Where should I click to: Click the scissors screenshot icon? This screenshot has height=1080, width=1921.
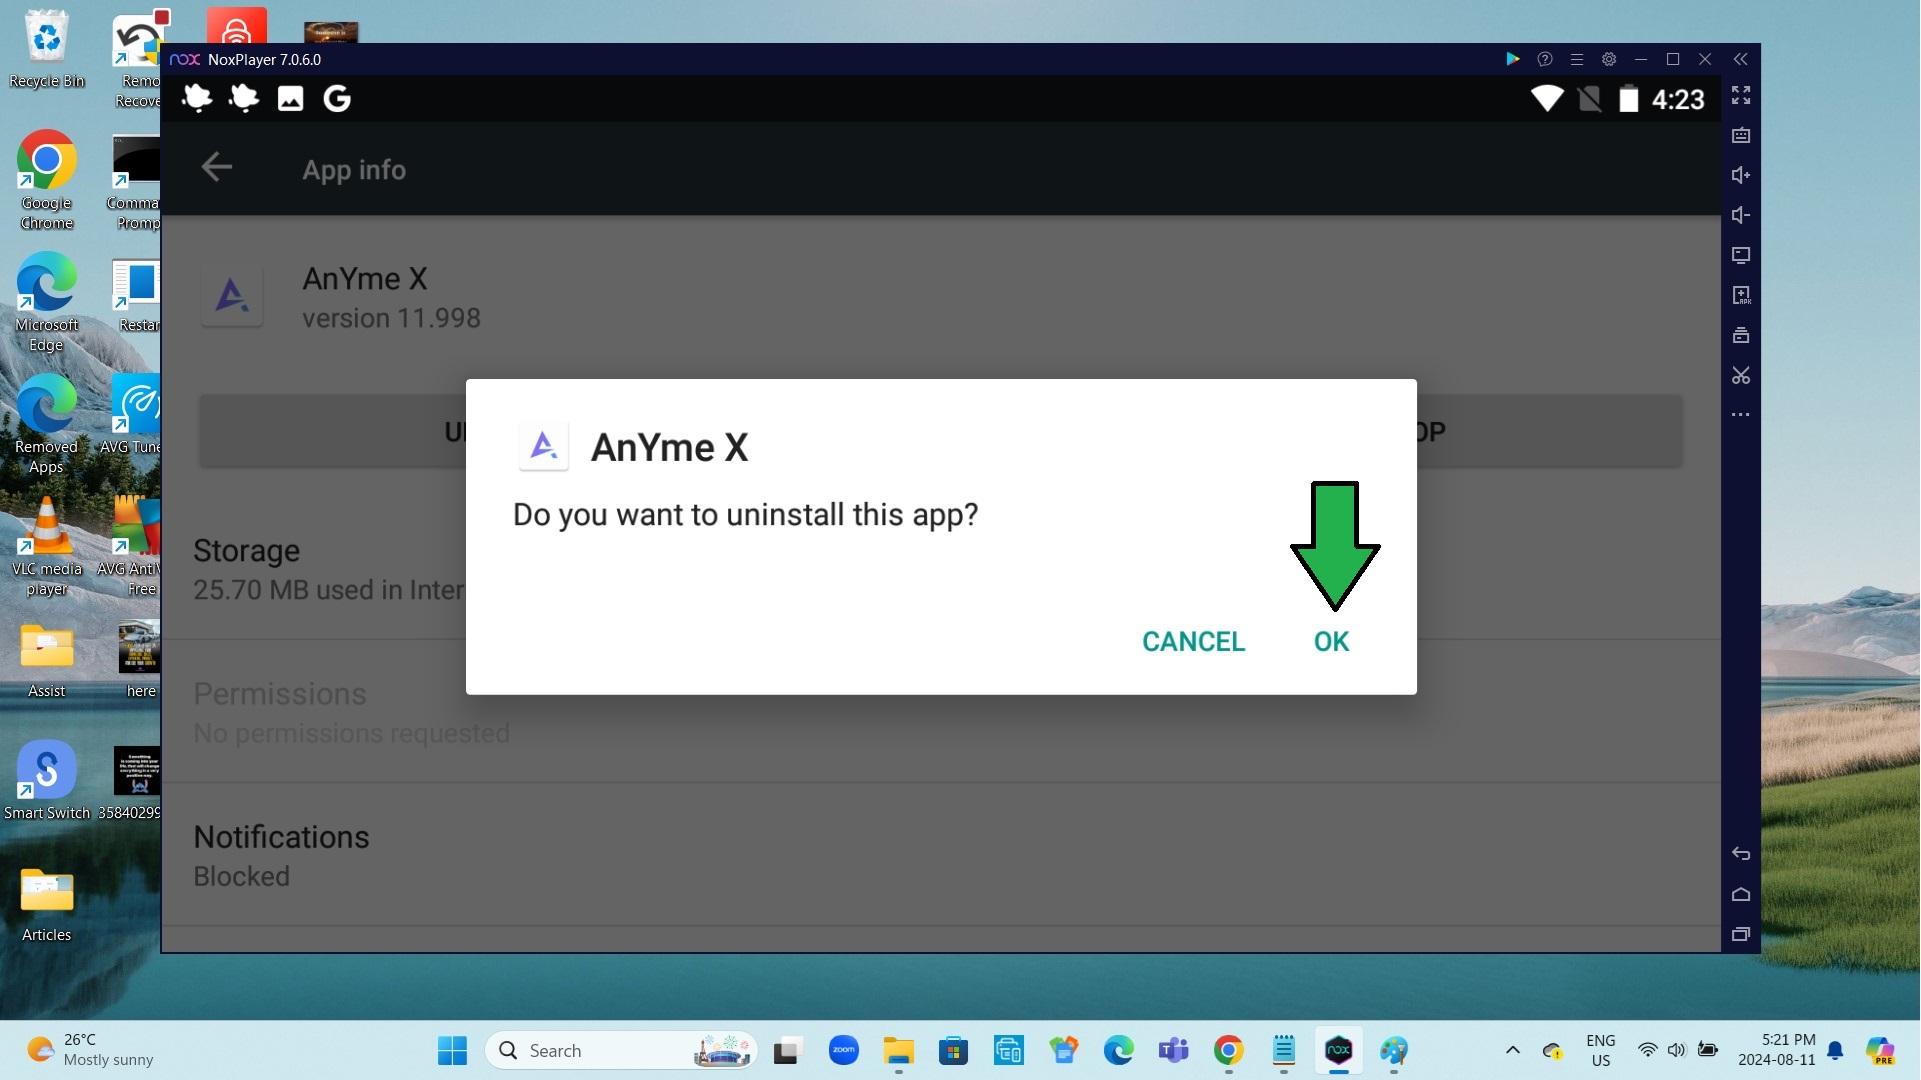(x=1741, y=375)
